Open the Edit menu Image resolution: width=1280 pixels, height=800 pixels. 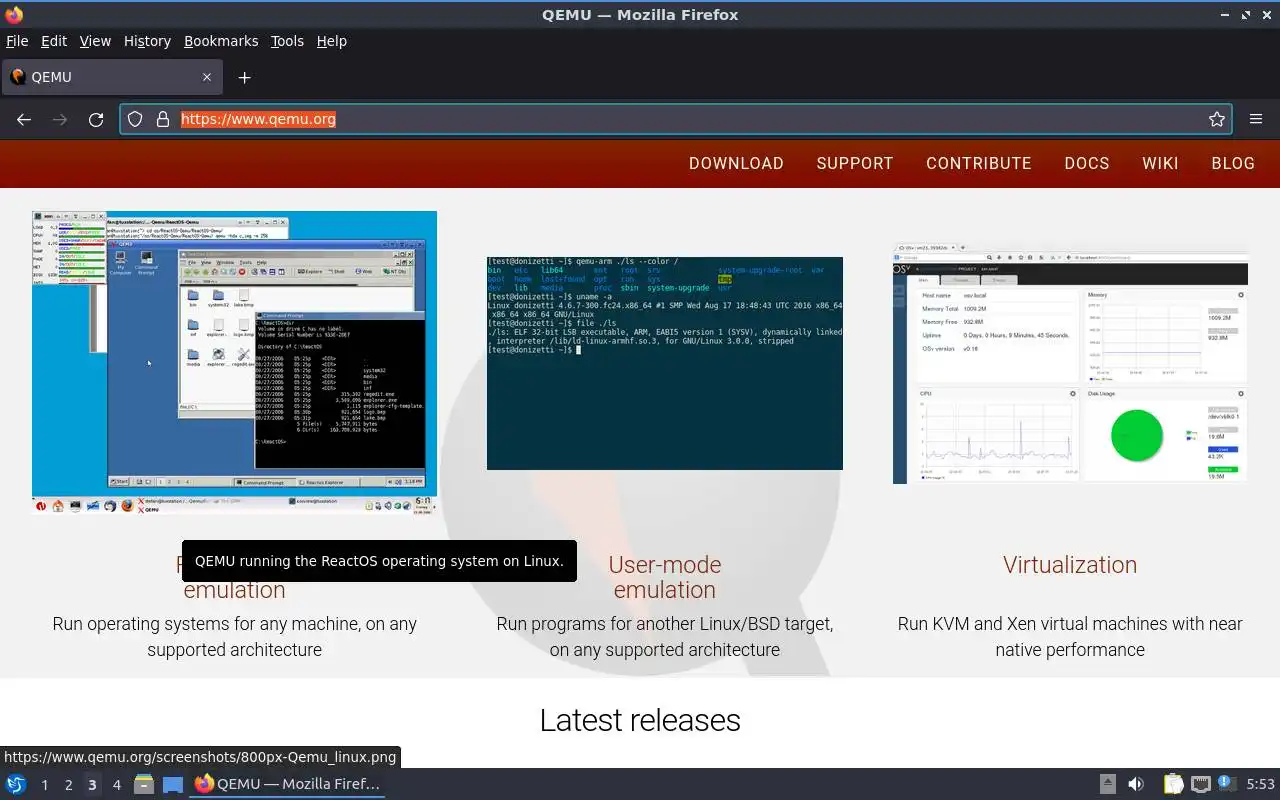54,41
